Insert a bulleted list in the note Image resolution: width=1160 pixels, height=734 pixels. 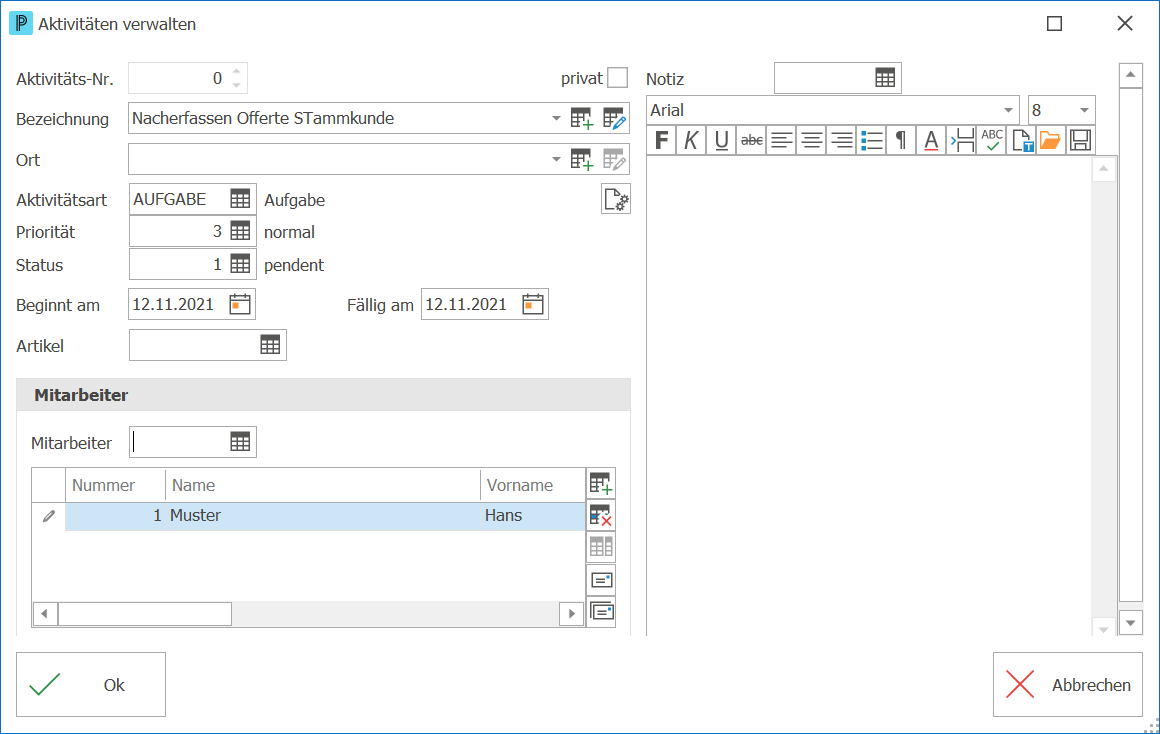tap(871, 140)
